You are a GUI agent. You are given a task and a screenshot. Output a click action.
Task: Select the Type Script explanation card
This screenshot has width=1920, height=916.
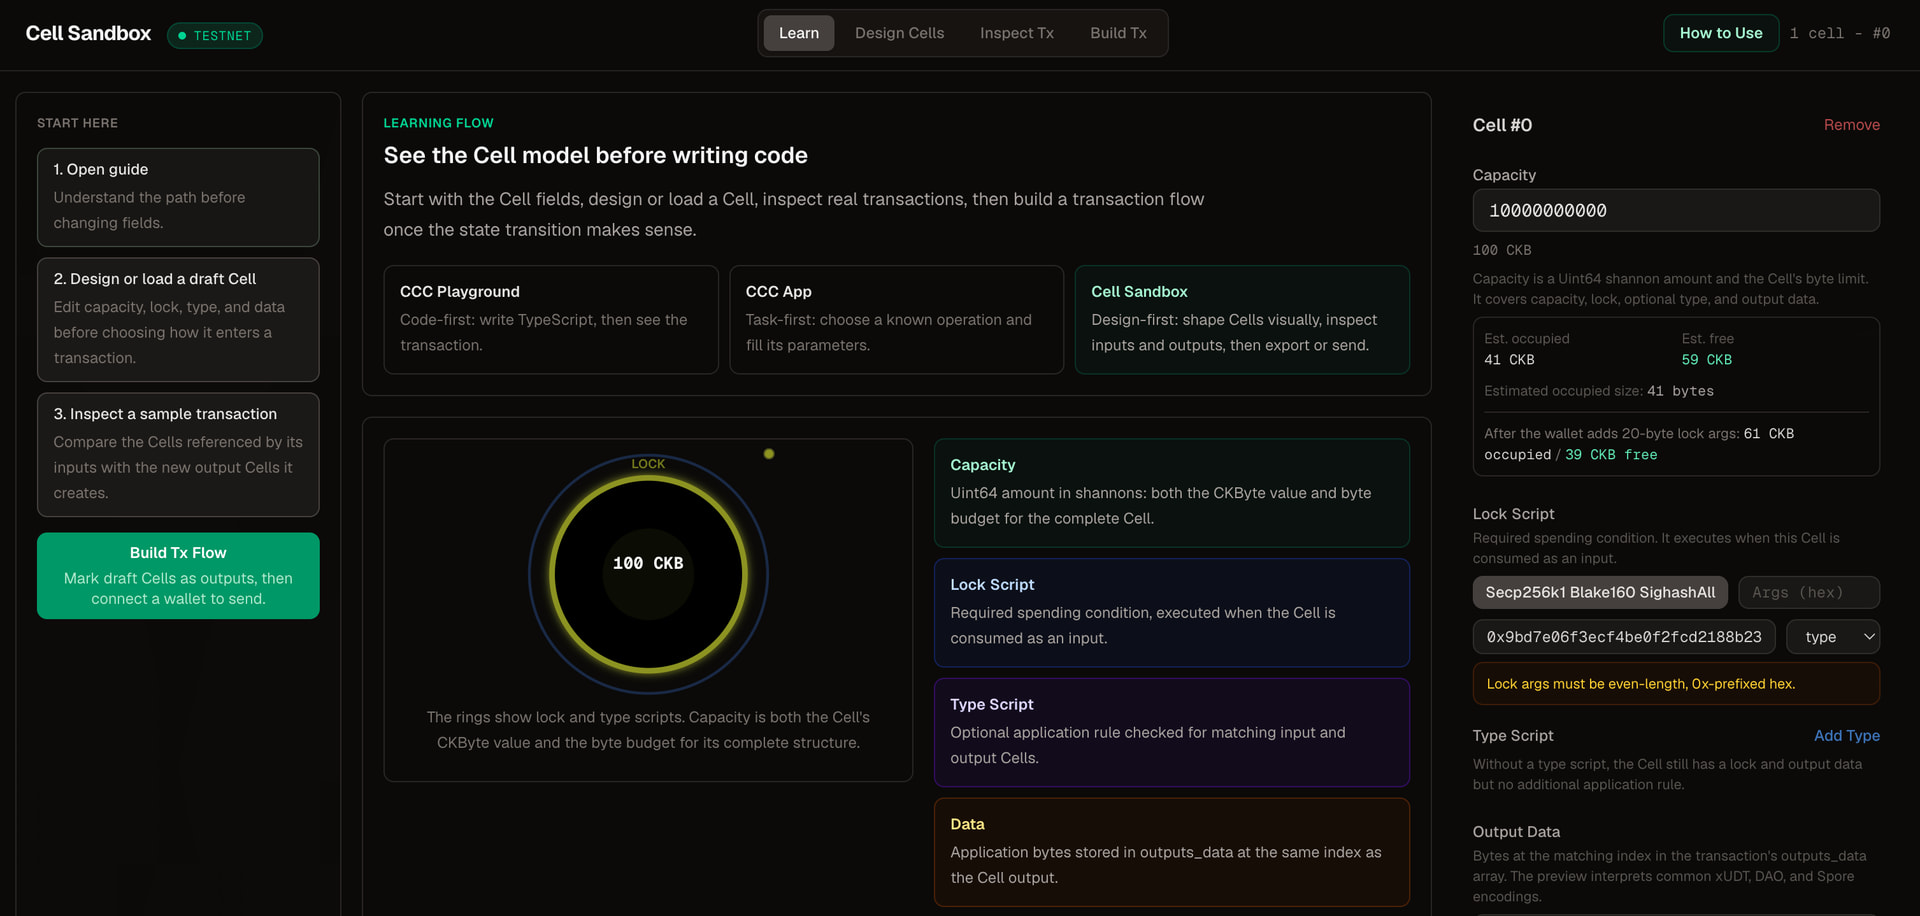click(x=1172, y=733)
